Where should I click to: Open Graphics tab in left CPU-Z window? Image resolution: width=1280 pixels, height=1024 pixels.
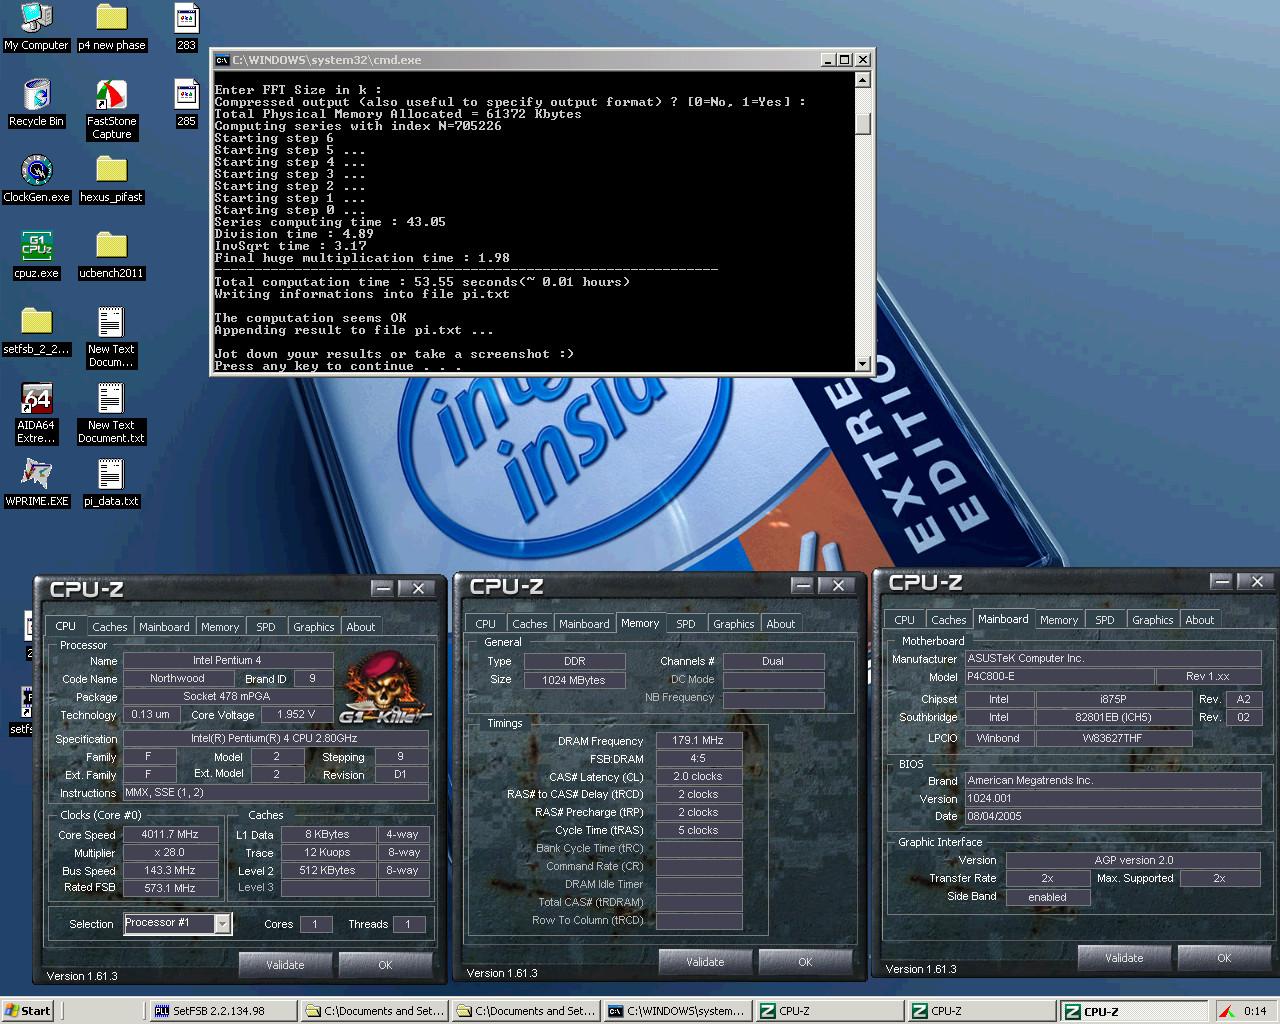pos(313,627)
